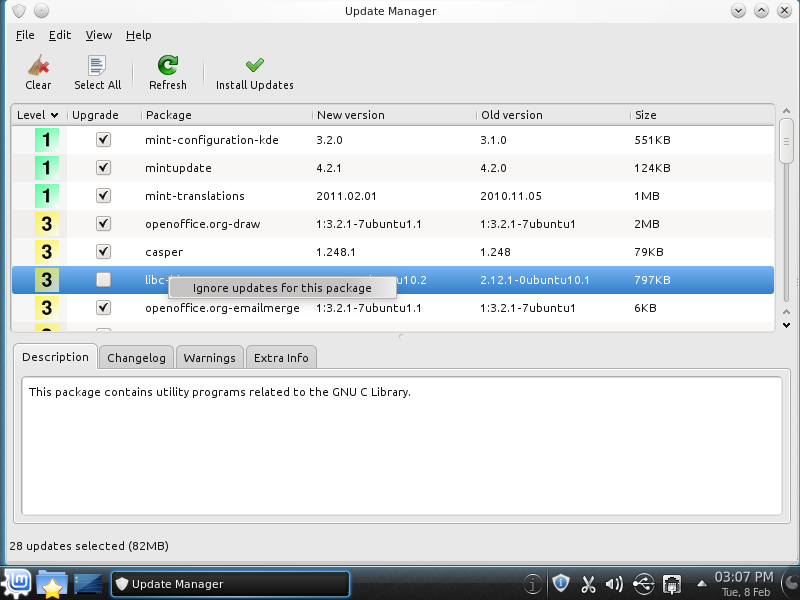Click the Update Manager taskbar button
This screenshot has width=800, height=600.
click(230, 584)
